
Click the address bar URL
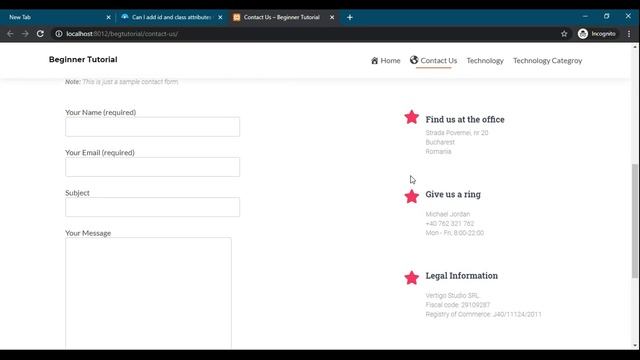tap(122, 34)
